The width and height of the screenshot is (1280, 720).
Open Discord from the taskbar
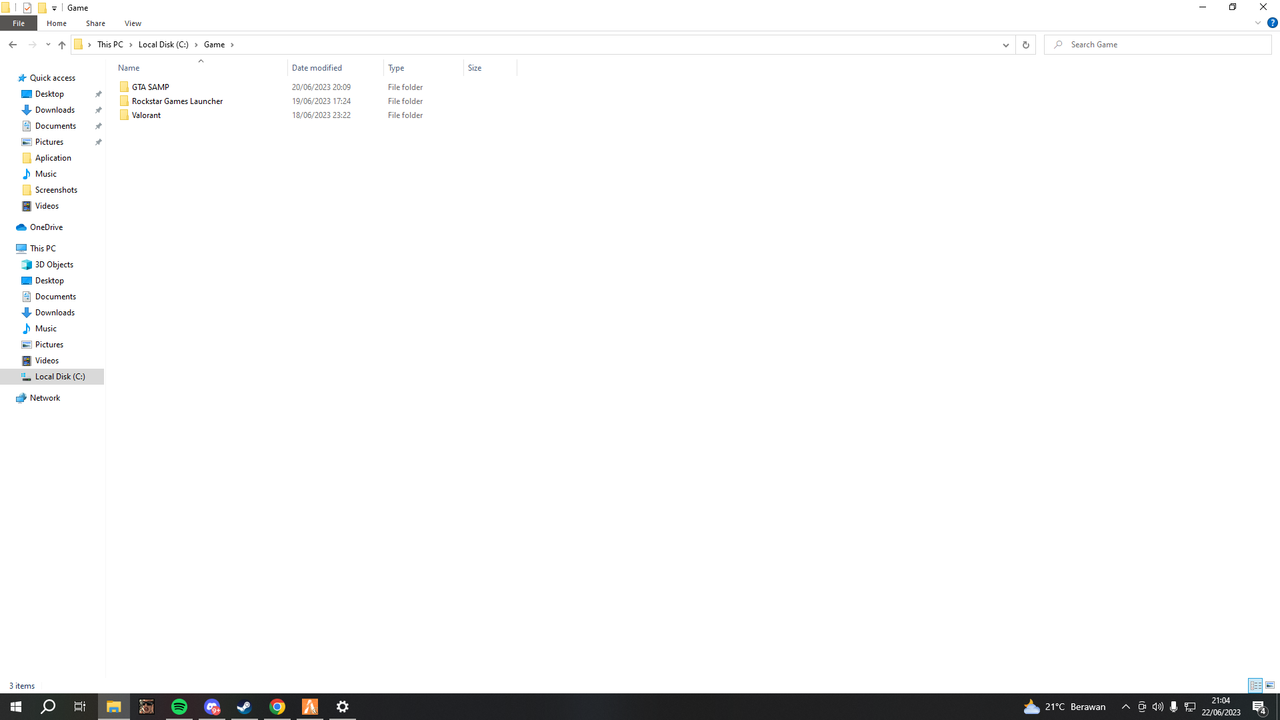click(x=212, y=707)
